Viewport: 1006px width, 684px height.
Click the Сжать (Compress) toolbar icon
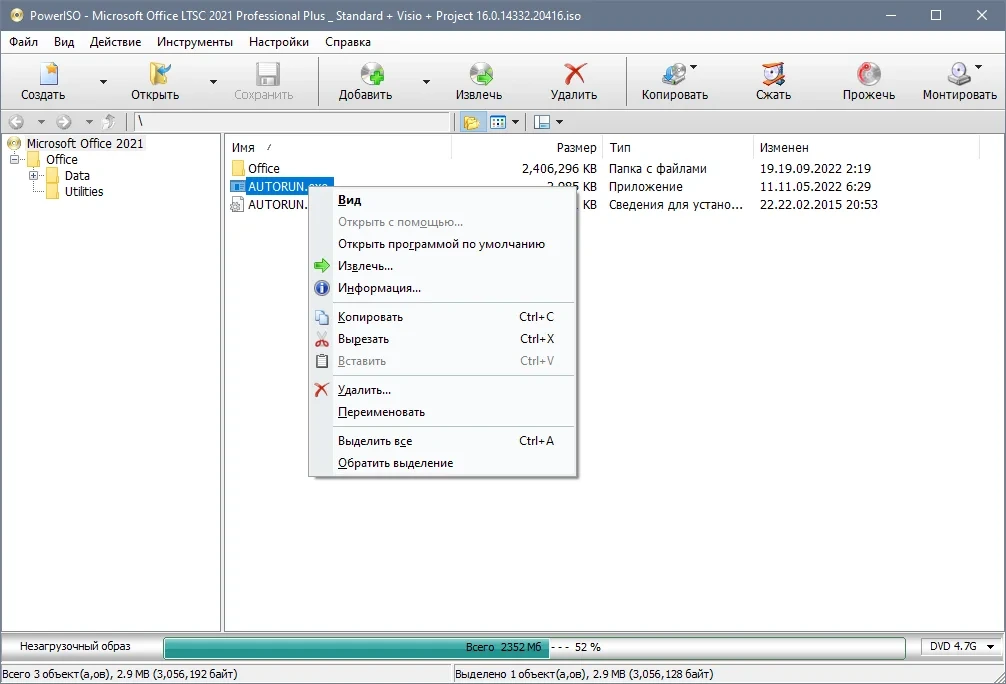tap(773, 74)
